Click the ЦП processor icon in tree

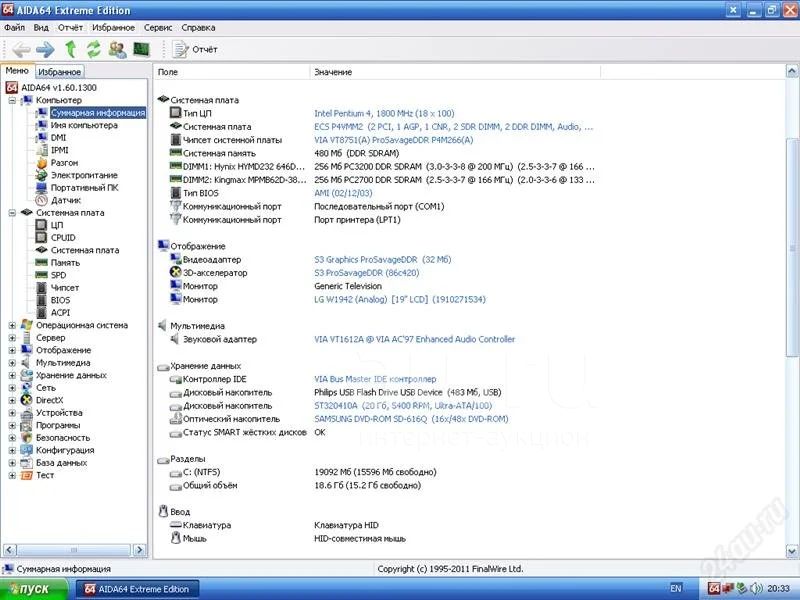click(42, 225)
